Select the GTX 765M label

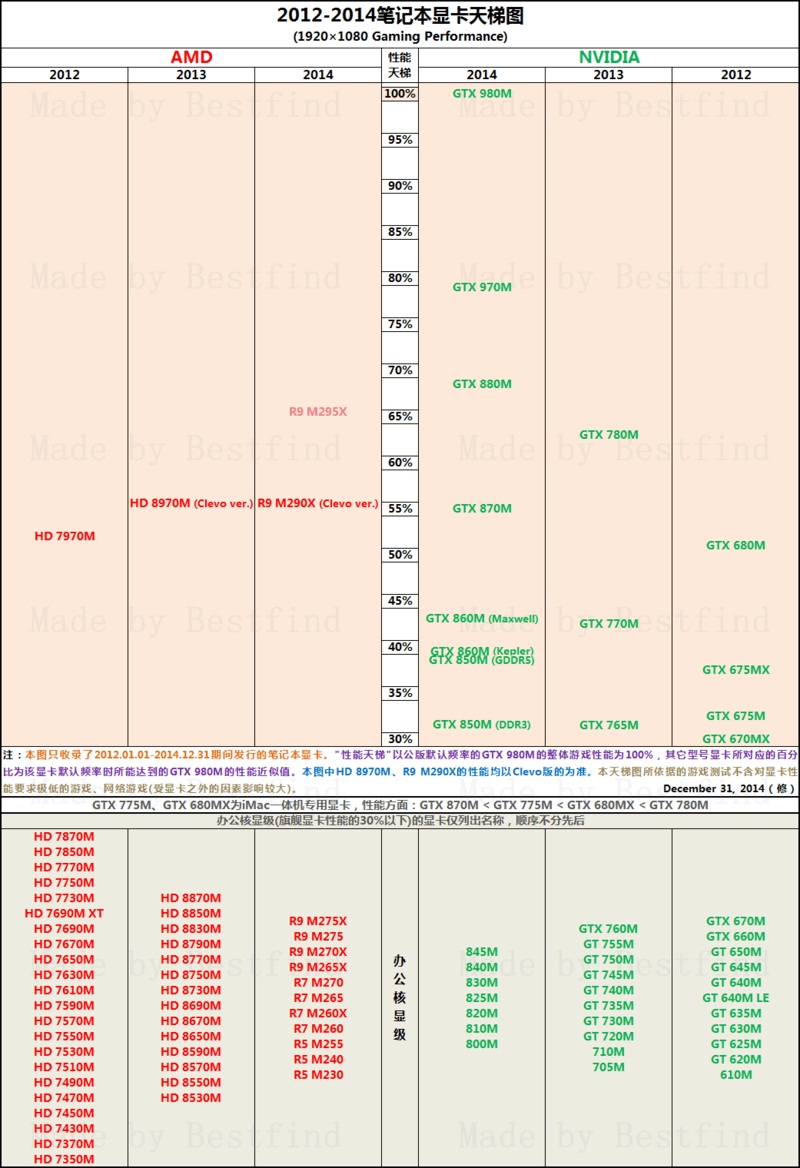[x=609, y=725]
